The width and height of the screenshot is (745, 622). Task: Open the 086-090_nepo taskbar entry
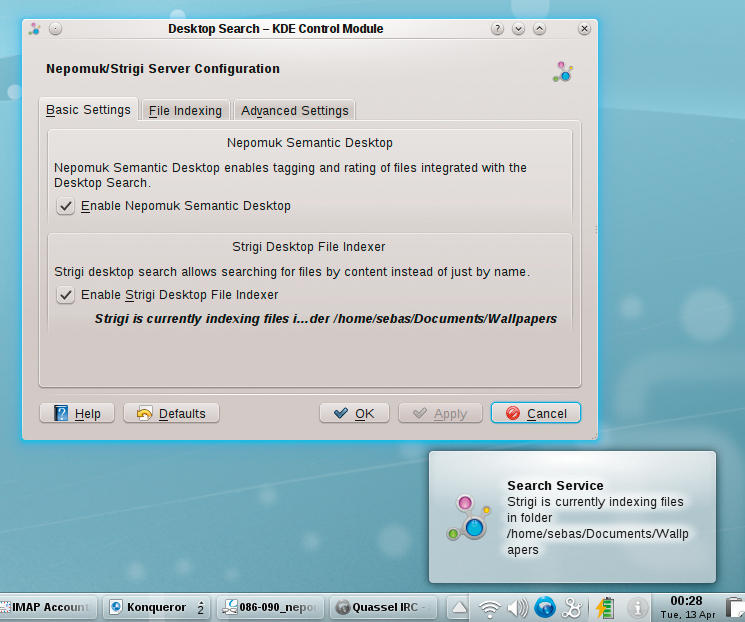[x=270, y=607]
